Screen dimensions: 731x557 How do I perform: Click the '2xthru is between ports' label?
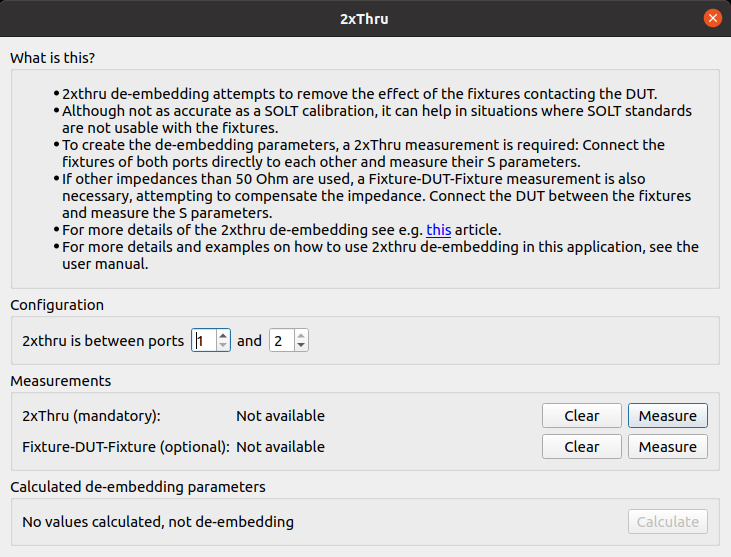(x=103, y=341)
